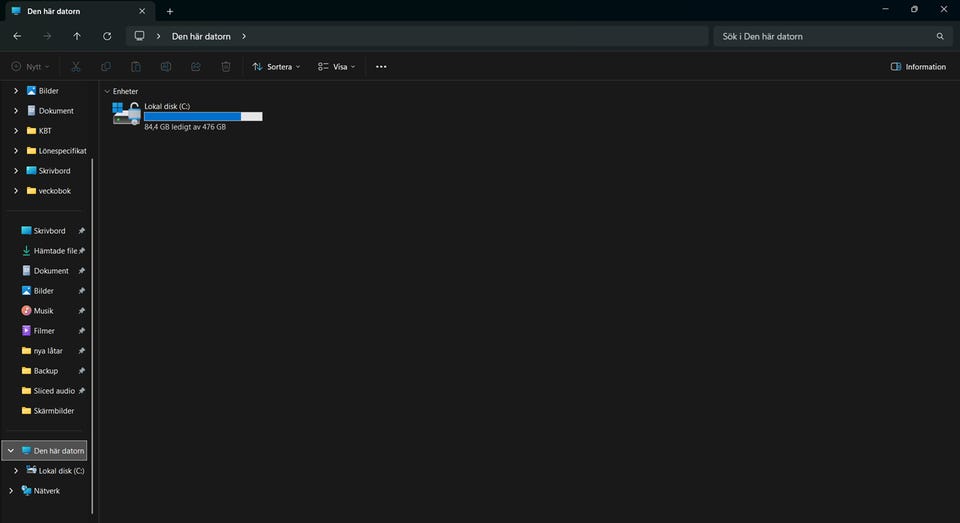
Task: Refresh the current view
Action: (x=107, y=36)
